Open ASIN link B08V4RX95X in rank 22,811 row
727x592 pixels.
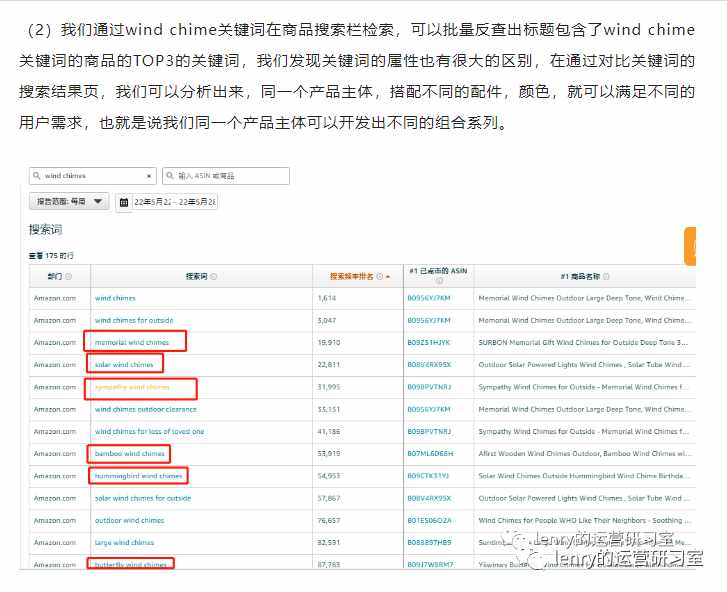pos(429,365)
